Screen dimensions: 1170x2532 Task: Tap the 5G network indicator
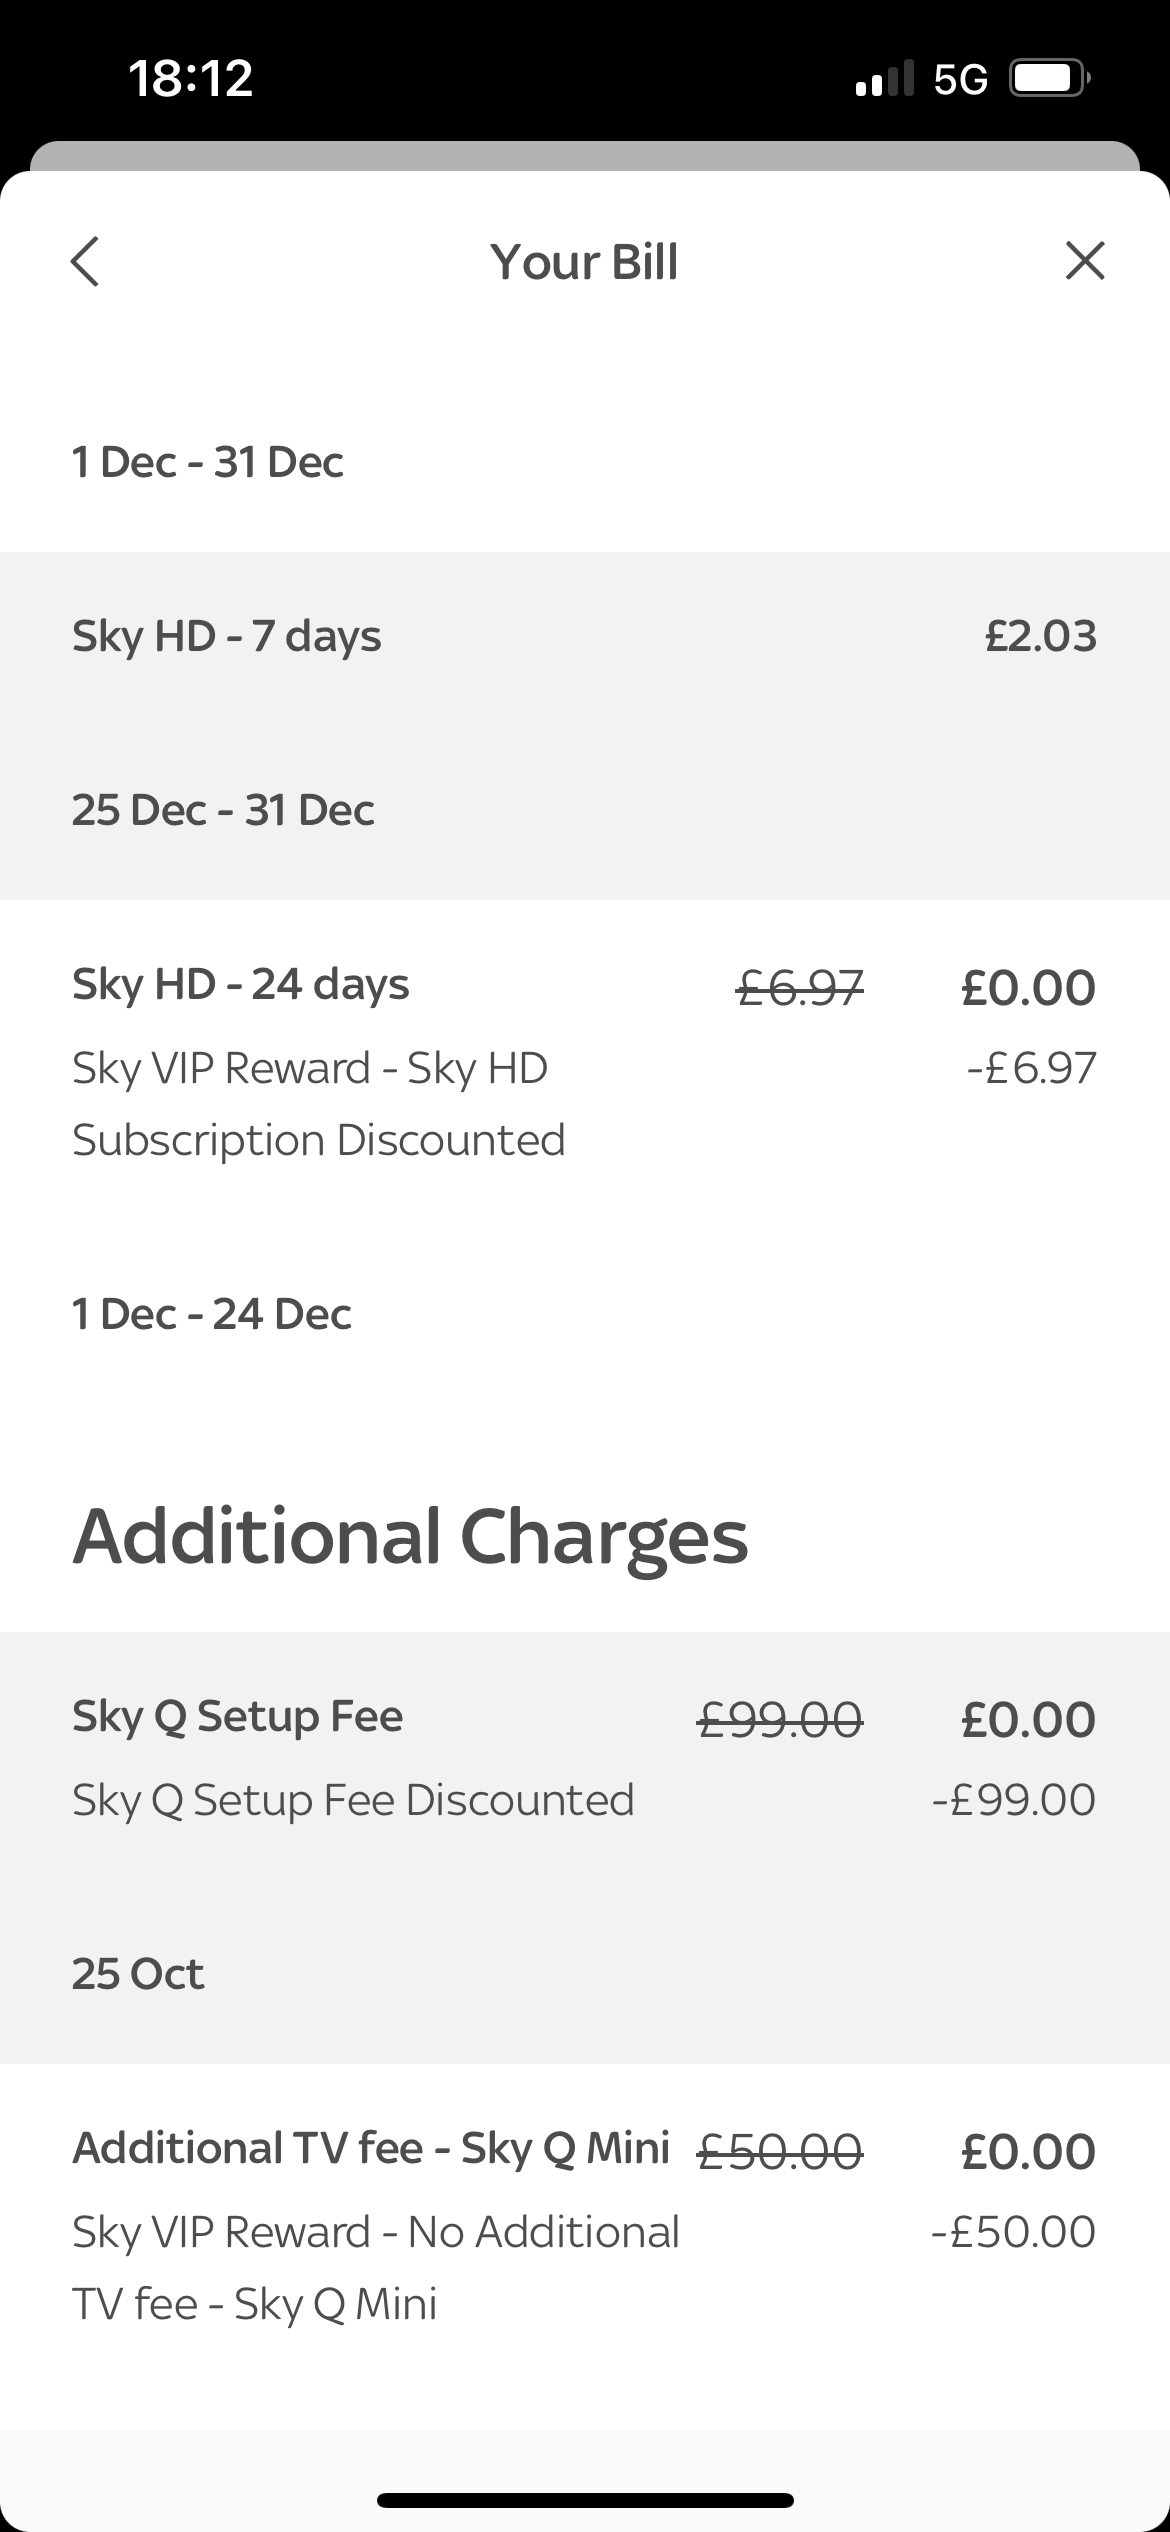(960, 79)
